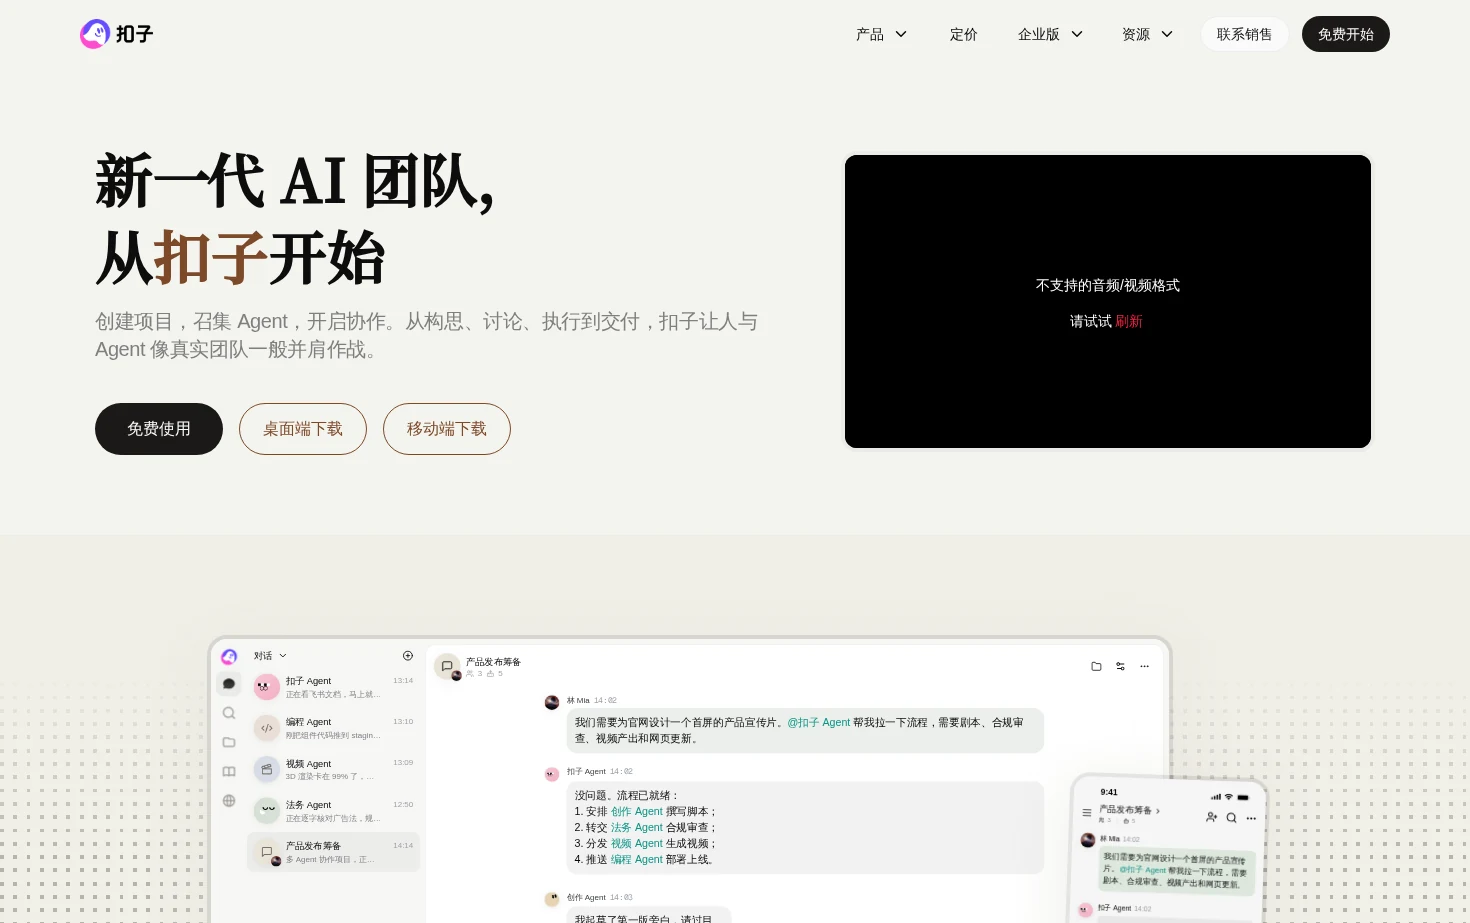Click the 创作 Agent link in step 1
1470x923 pixels.
tap(637, 811)
